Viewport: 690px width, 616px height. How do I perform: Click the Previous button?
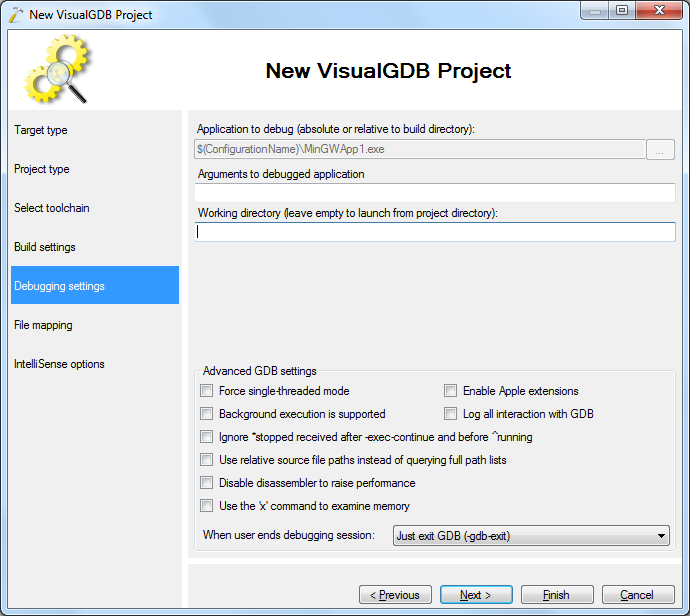pos(395,595)
